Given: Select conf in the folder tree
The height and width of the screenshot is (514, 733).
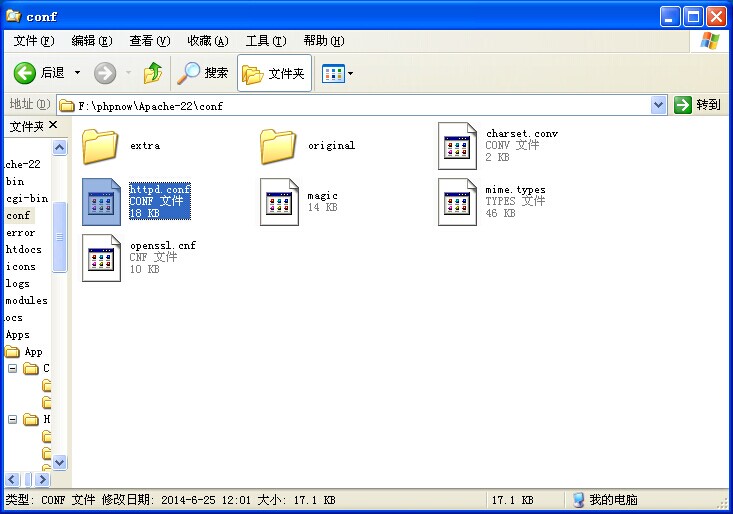Looking at the screenshot, I should coord(18,215).
